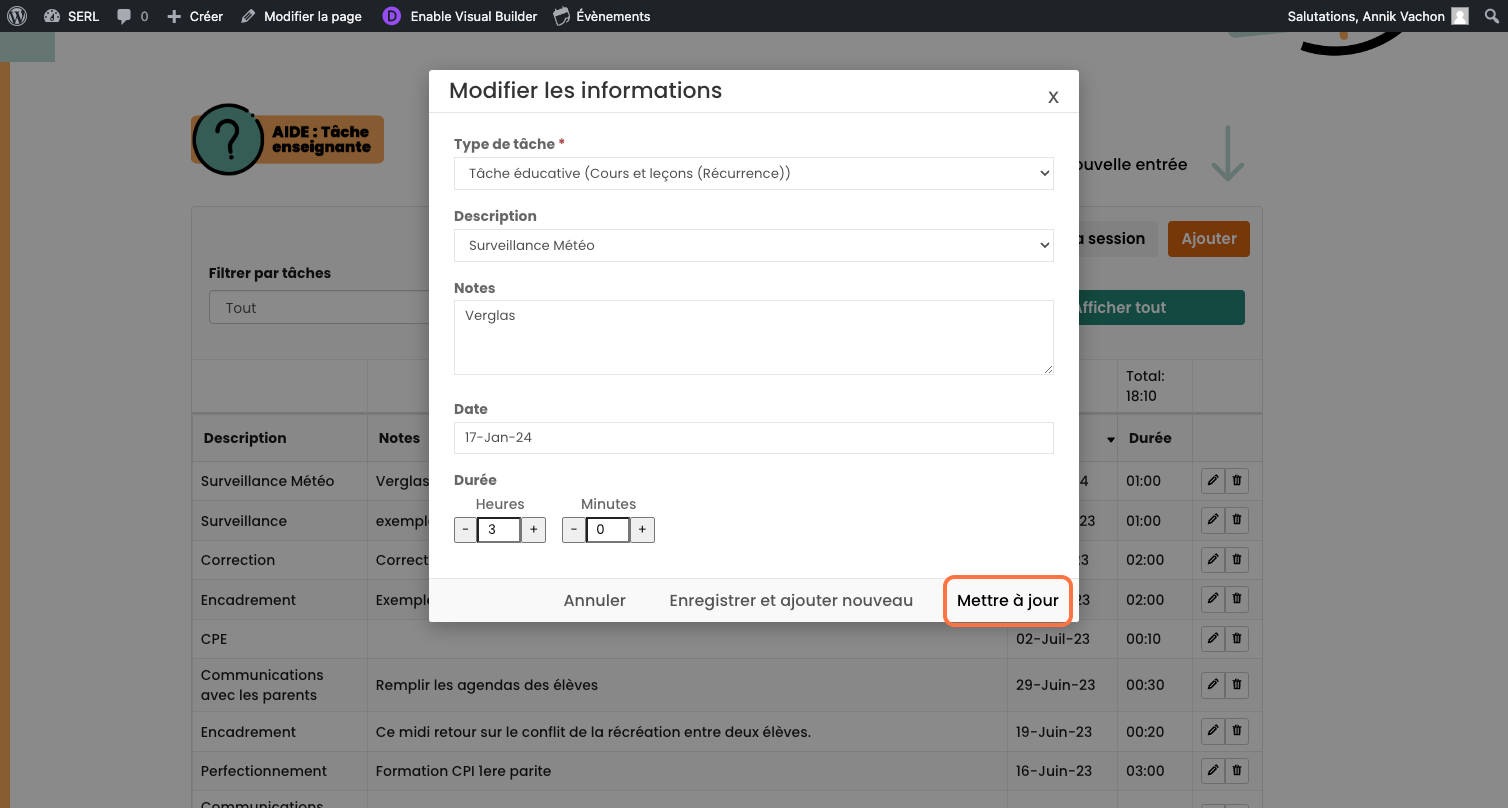Open the comments bubble icon

(x=124, y=16)
